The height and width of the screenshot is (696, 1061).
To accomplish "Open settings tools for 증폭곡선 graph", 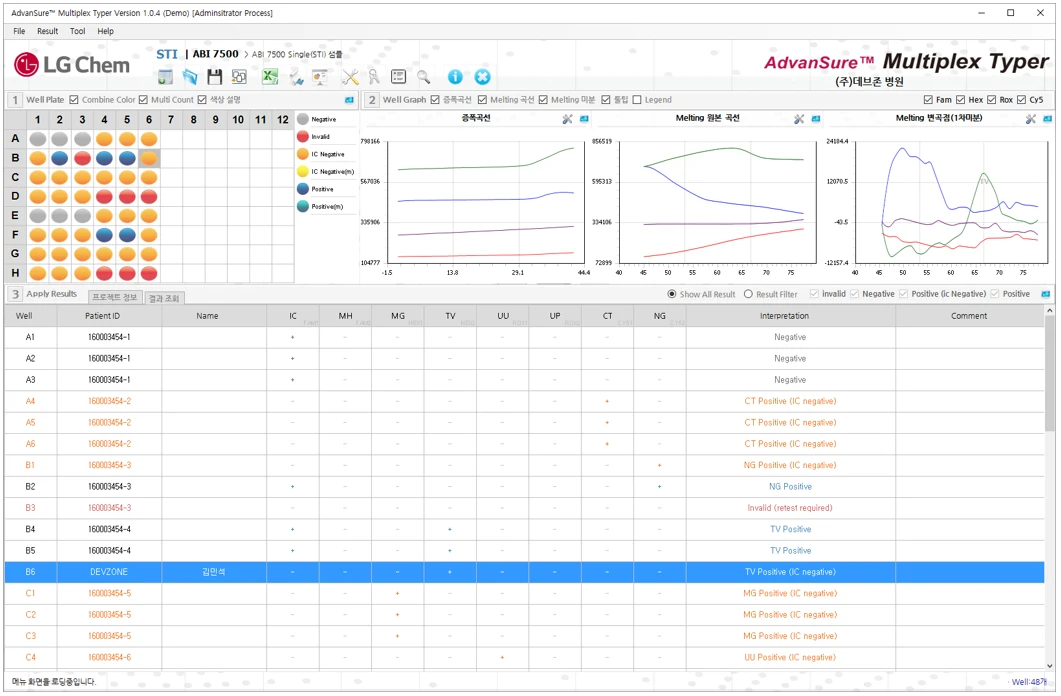I will (x=567, y=119).
